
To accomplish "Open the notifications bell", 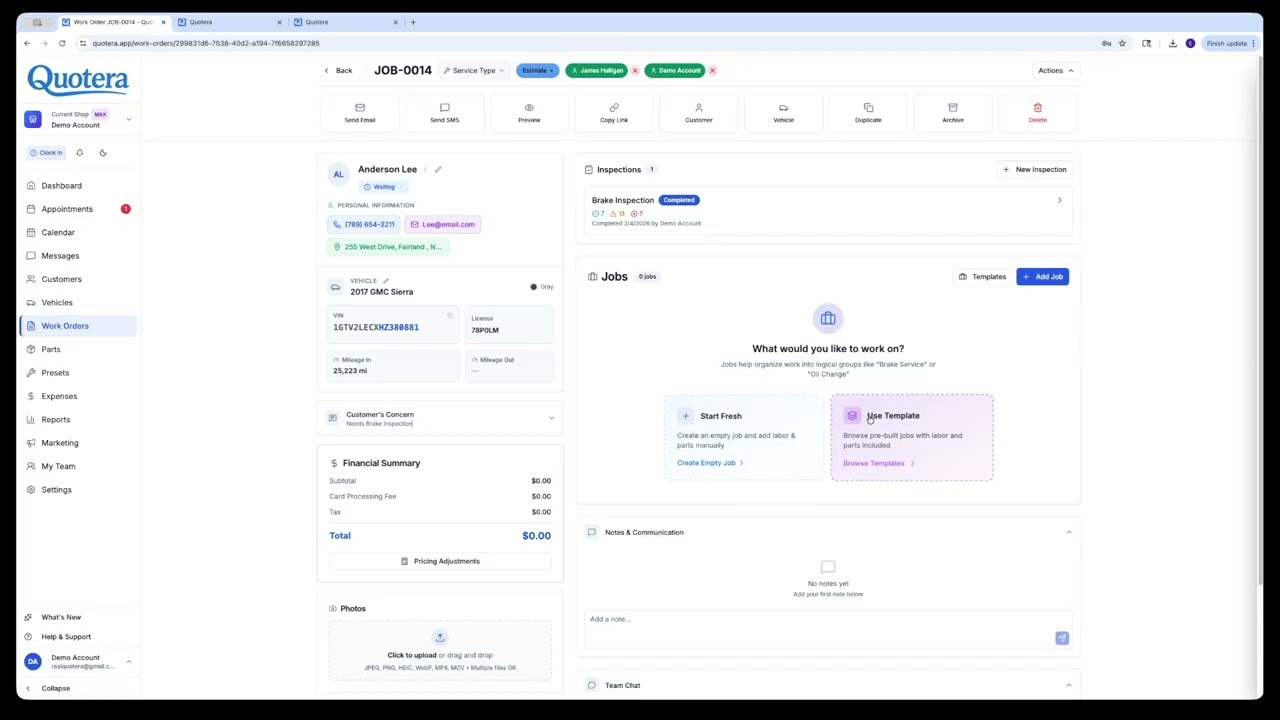I will click(x=80, y=153).
